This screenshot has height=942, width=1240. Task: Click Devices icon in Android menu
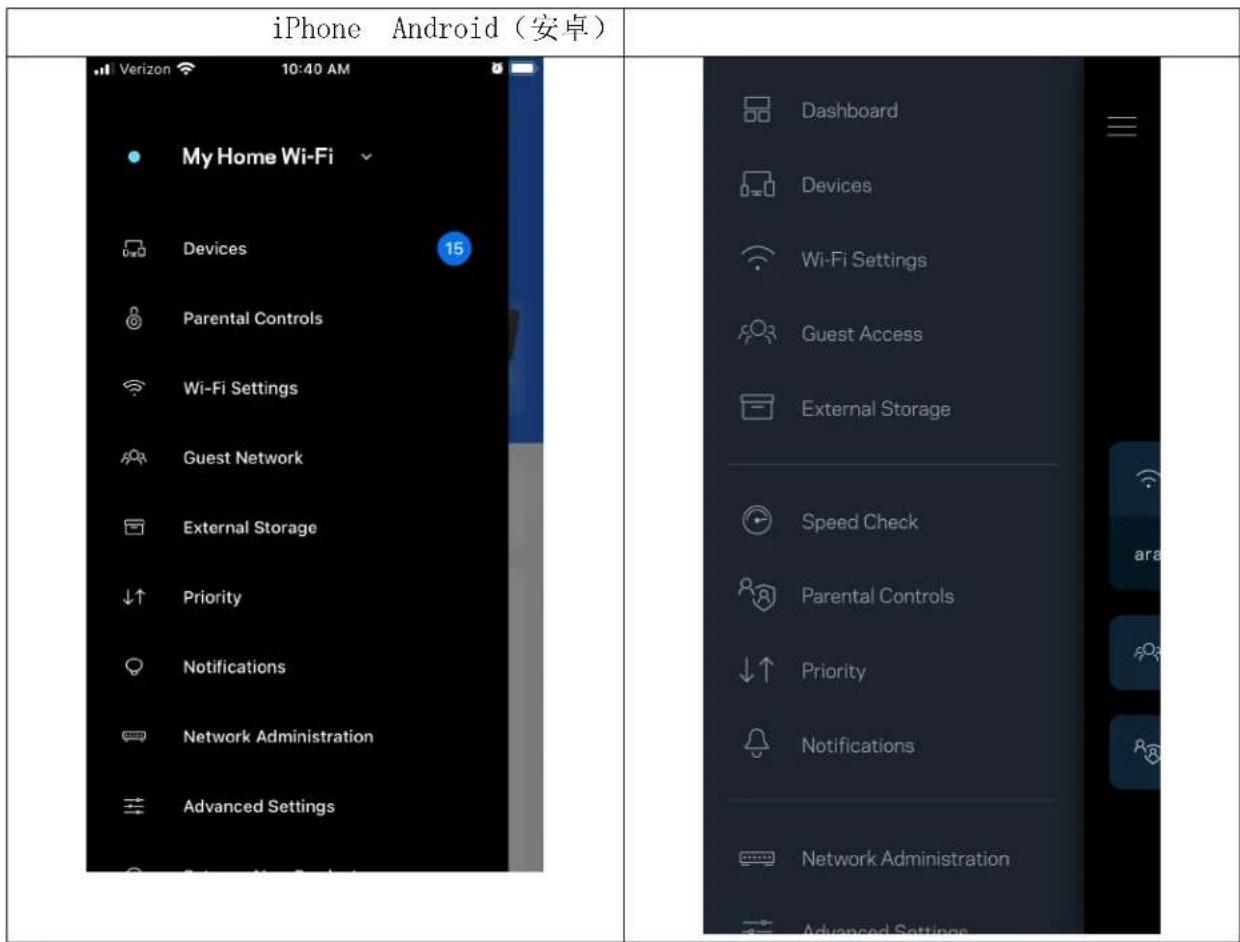[756, 185]
